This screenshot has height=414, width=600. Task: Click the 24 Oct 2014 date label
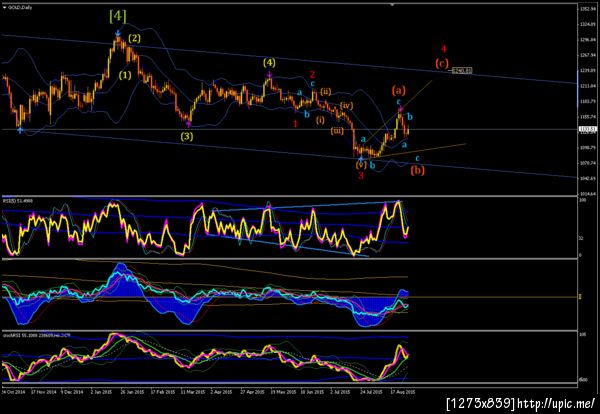pos(13,392)
